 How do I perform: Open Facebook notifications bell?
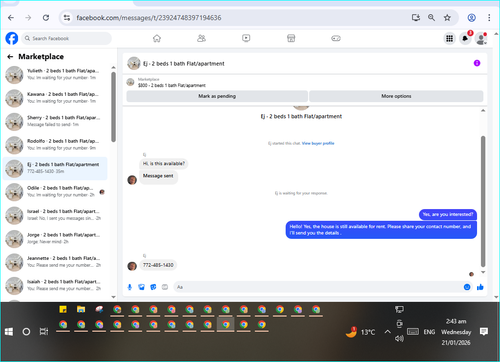(x=465, y=39)
